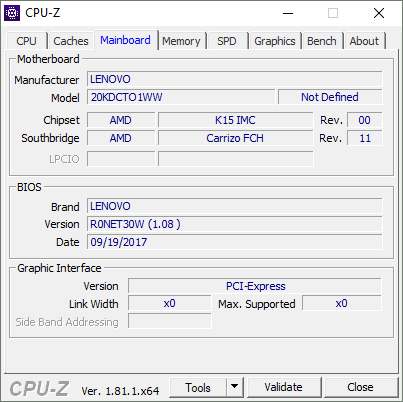The image size is (403, 402).
Task: Go to the SPD tab
Action: pos(227,41)
